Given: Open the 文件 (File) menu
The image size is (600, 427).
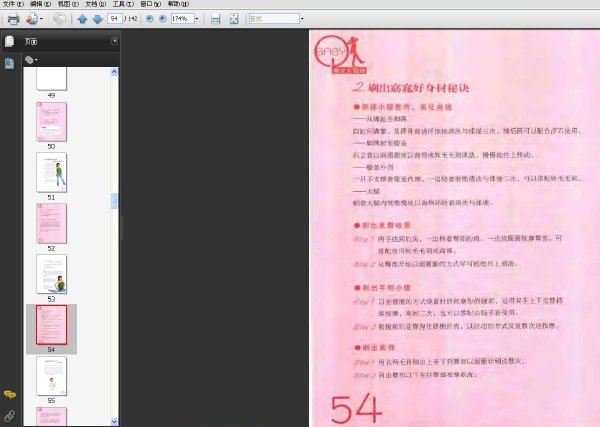Looking at the screenshot, I should pyautogui.click(x=13, y=4).
